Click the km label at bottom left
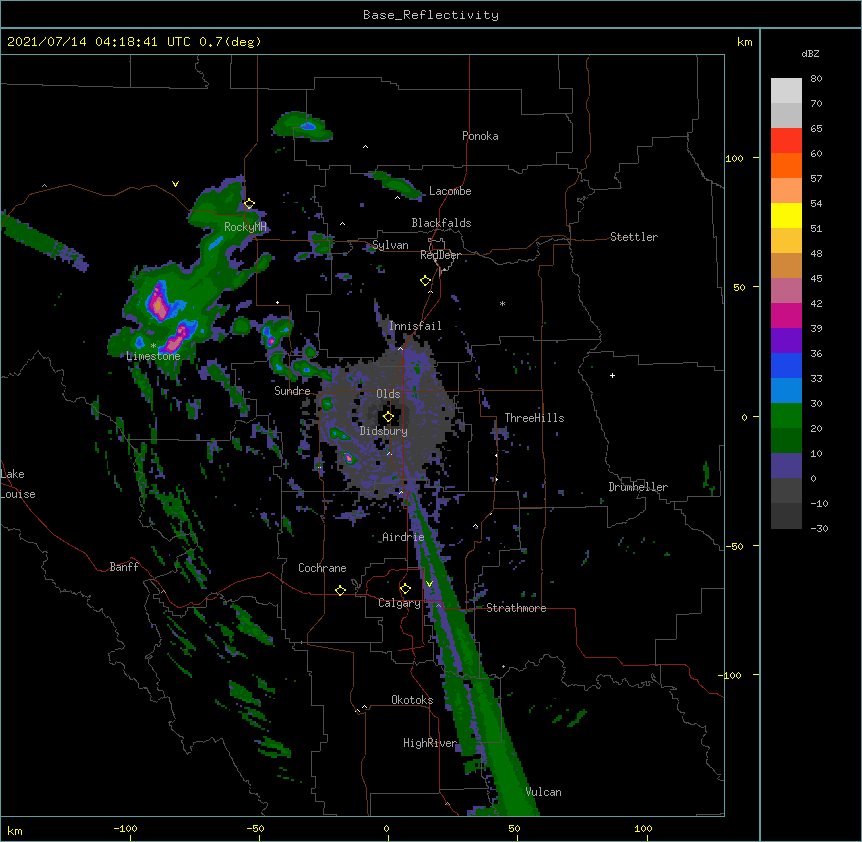The width and height of the screenshot is (862, 842). click(15, 831)
